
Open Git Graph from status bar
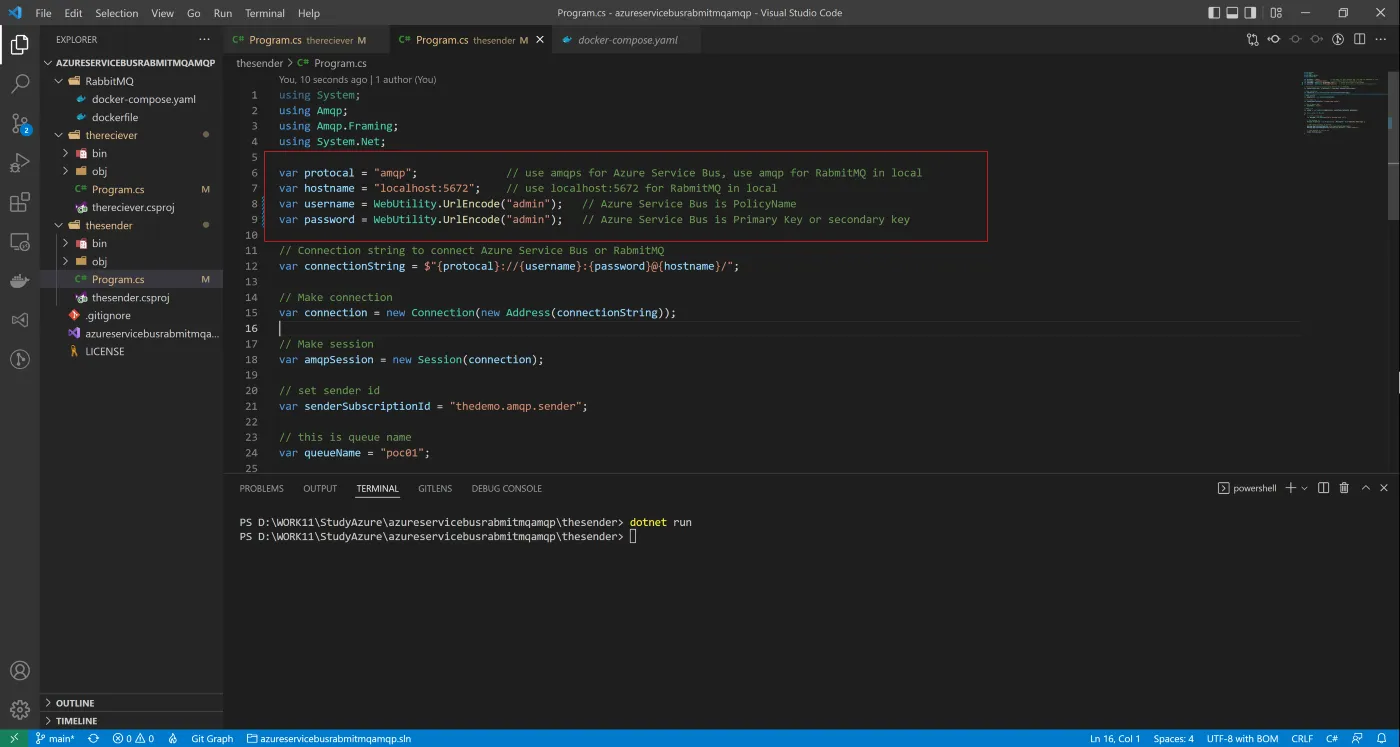coord(212,739)
